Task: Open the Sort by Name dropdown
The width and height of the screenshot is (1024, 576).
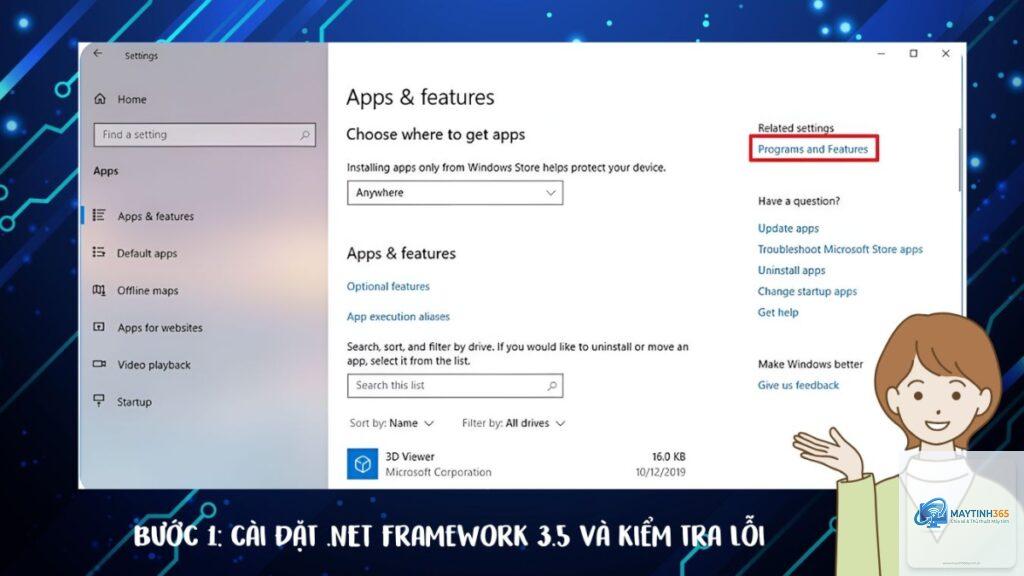Action: pyautogui.click(x=391, y=423)
